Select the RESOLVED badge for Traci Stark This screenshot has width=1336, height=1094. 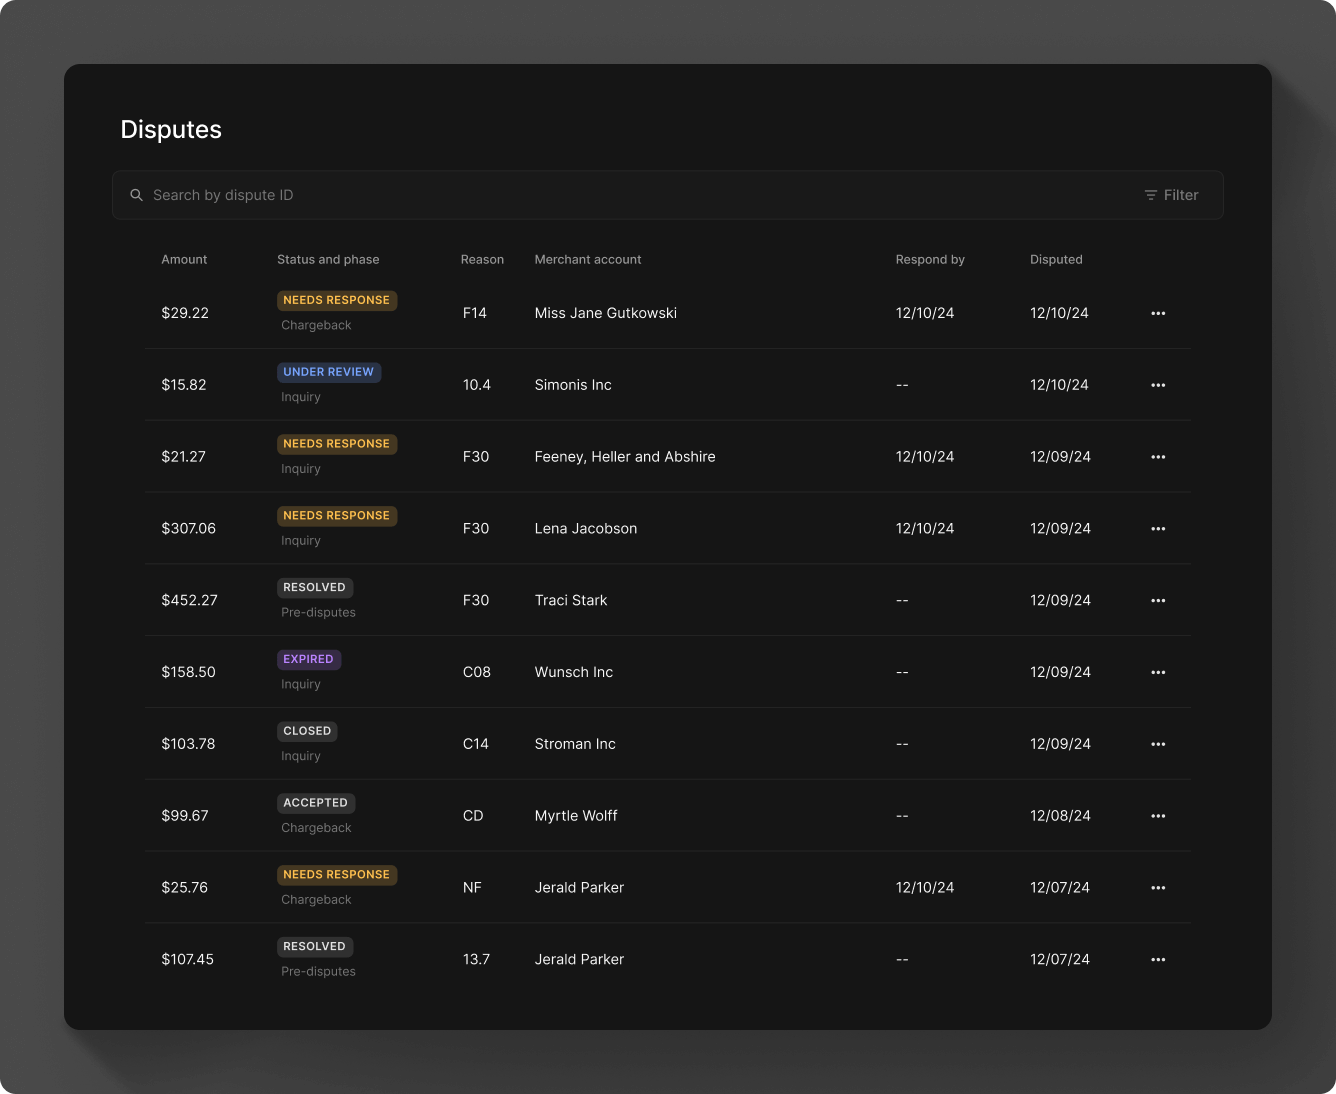[315, 588]
